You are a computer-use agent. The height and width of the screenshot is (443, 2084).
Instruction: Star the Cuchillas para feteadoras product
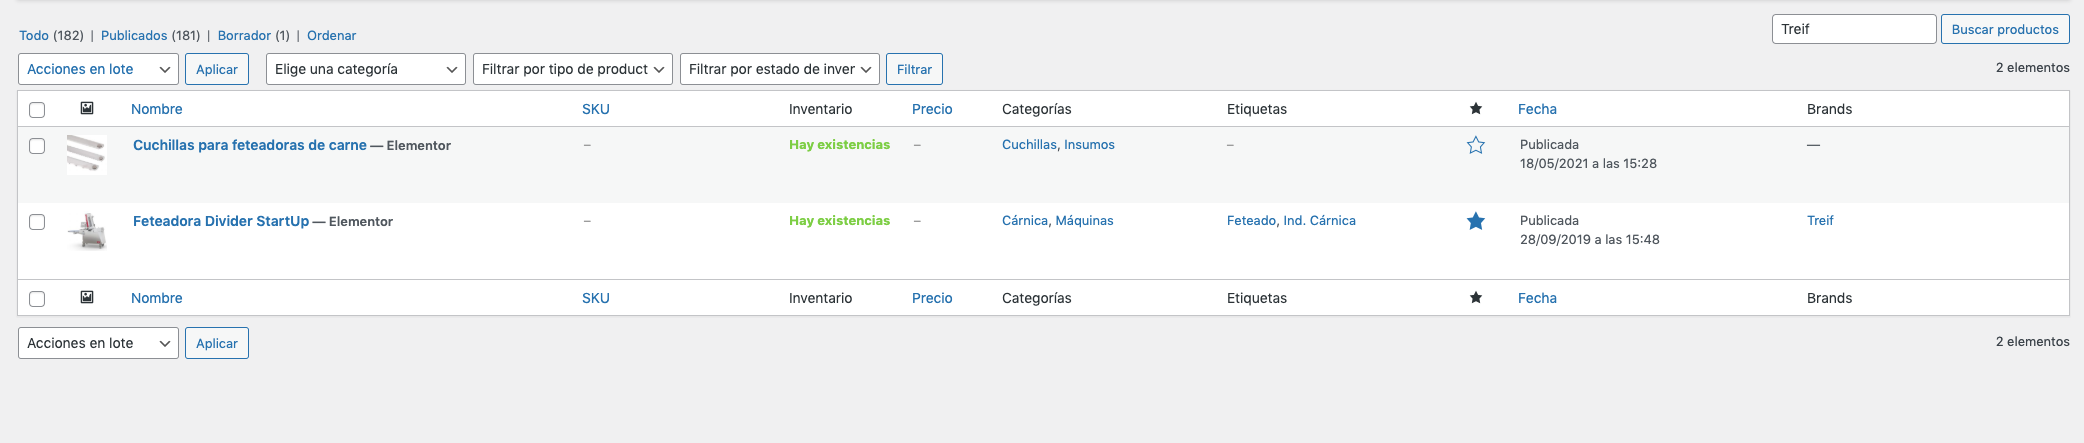tap(1475, 146)
